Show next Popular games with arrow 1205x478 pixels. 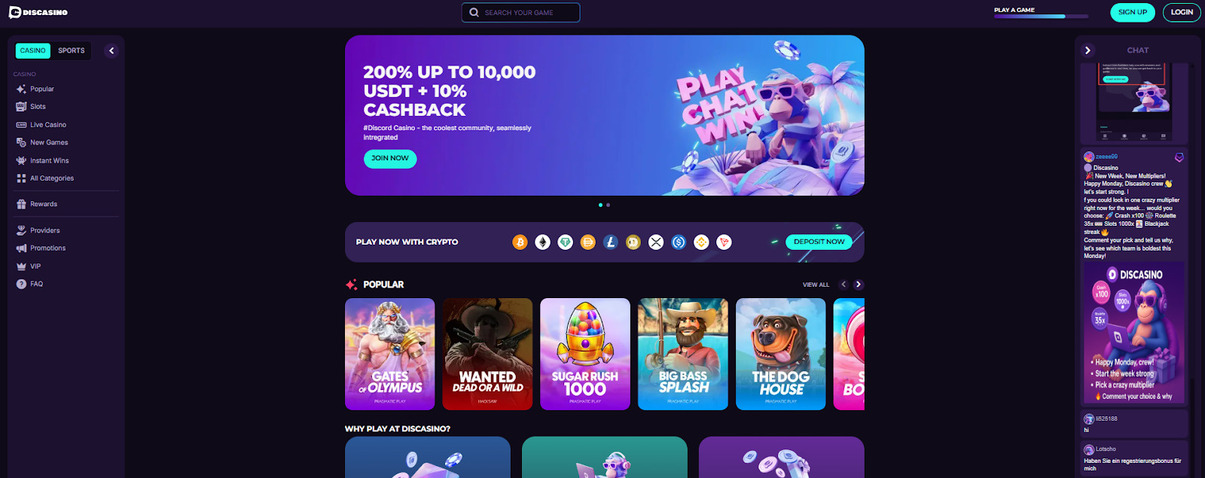click(x=858, y=285)
